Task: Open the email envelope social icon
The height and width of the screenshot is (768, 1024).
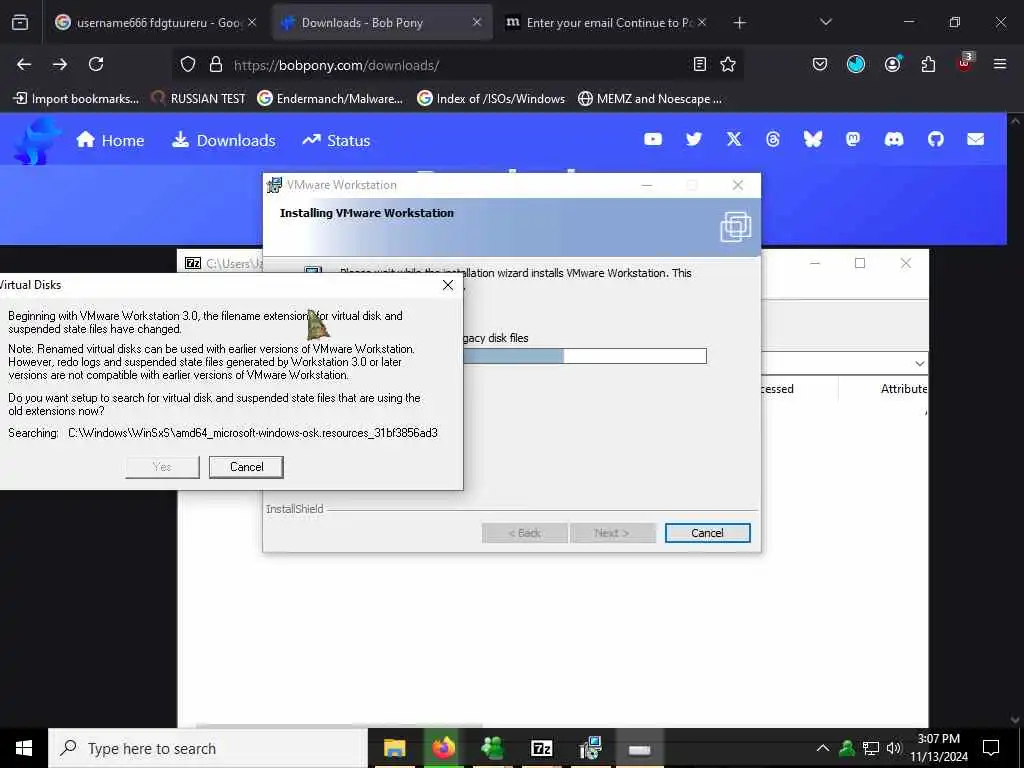Action: (976, 139)
